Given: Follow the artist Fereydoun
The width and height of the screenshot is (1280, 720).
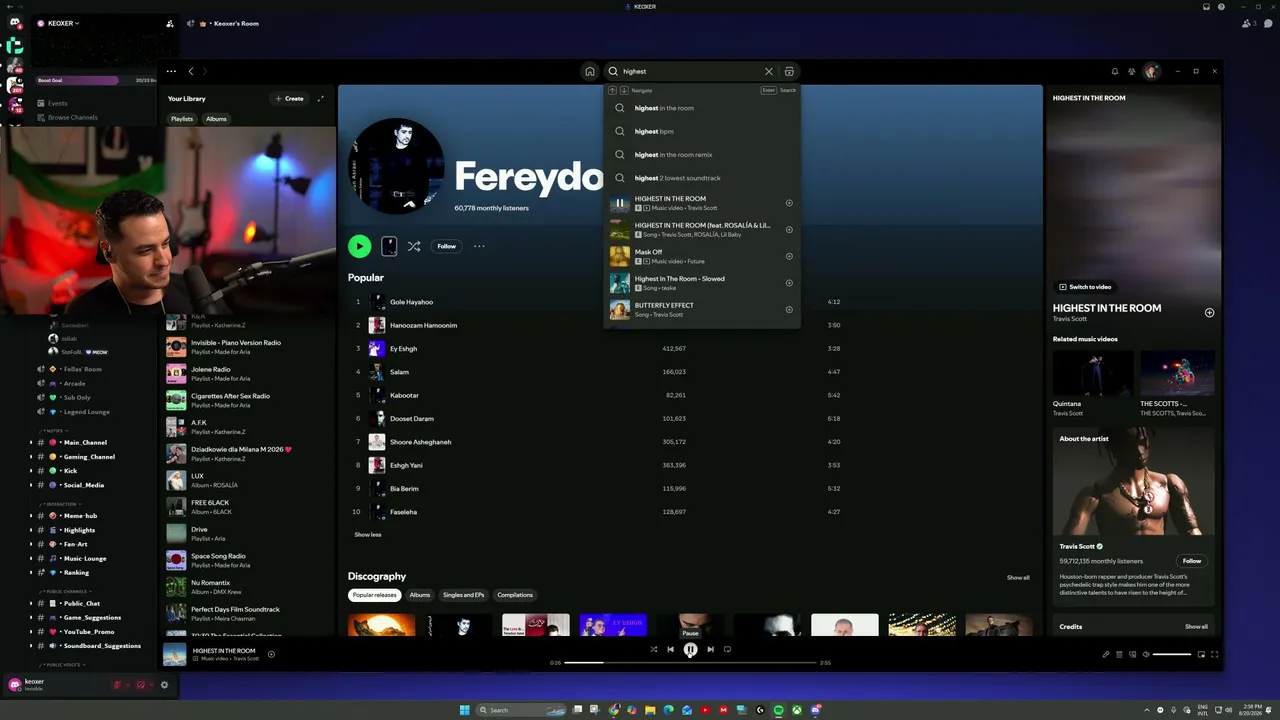Looking at the screenshot, I should click(447, 246).
